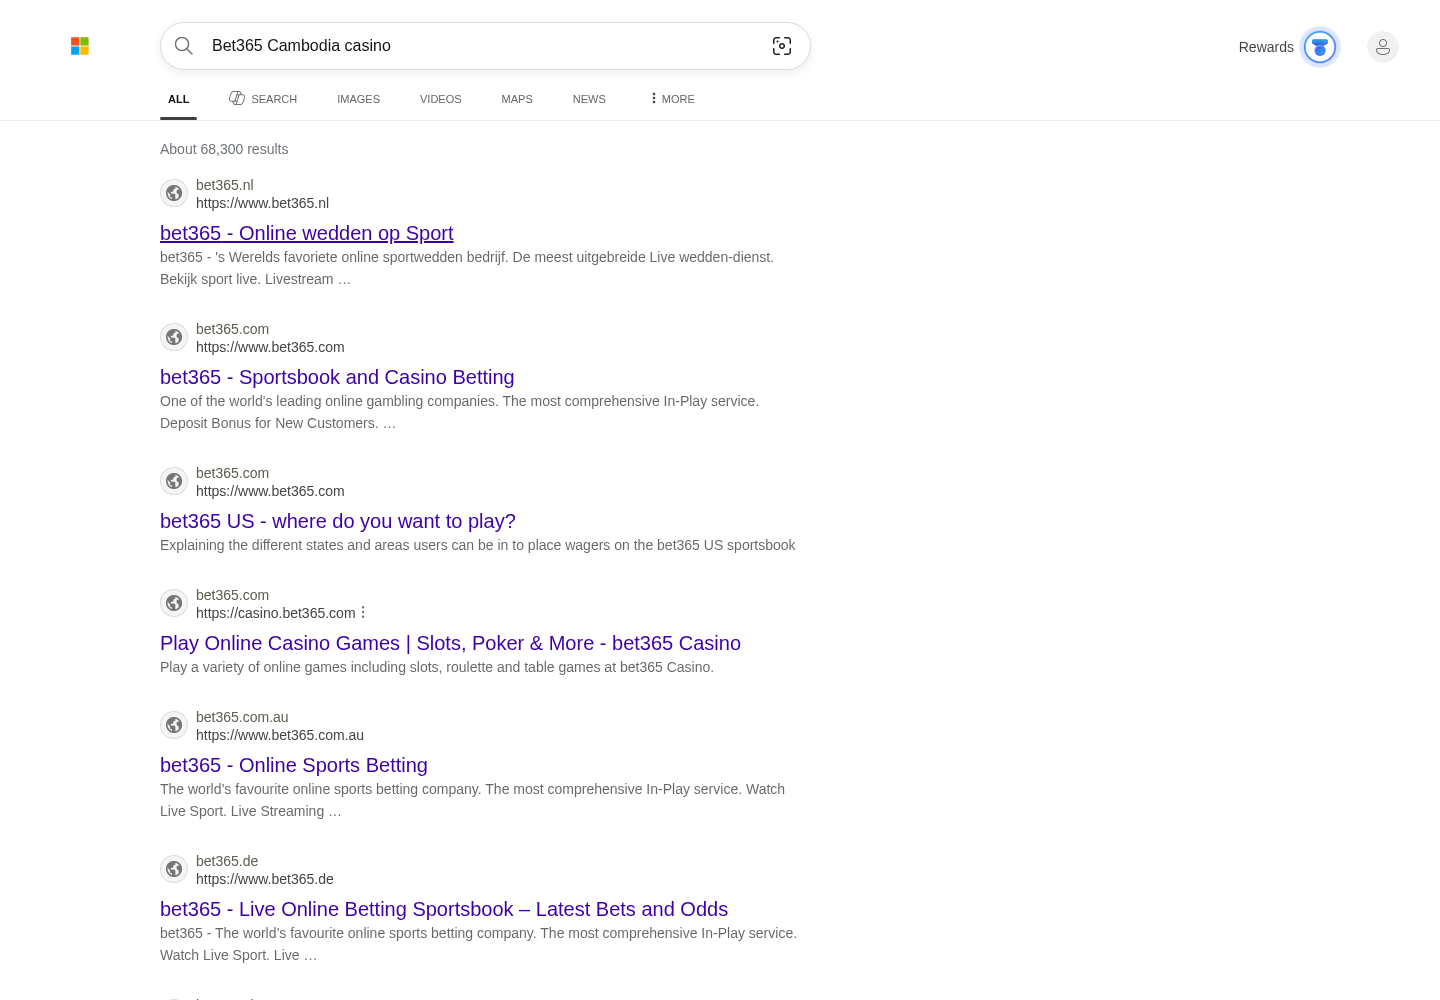Click the https://www.bet365.de URL
The image size is (1440, 1000).
[x=265, y=879]
